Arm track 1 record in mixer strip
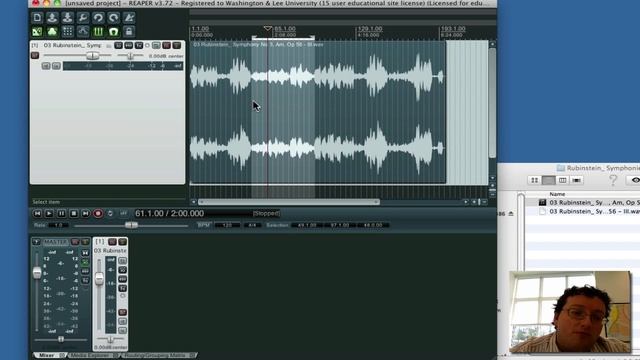640x360 pixels. [x=122, y=312]
